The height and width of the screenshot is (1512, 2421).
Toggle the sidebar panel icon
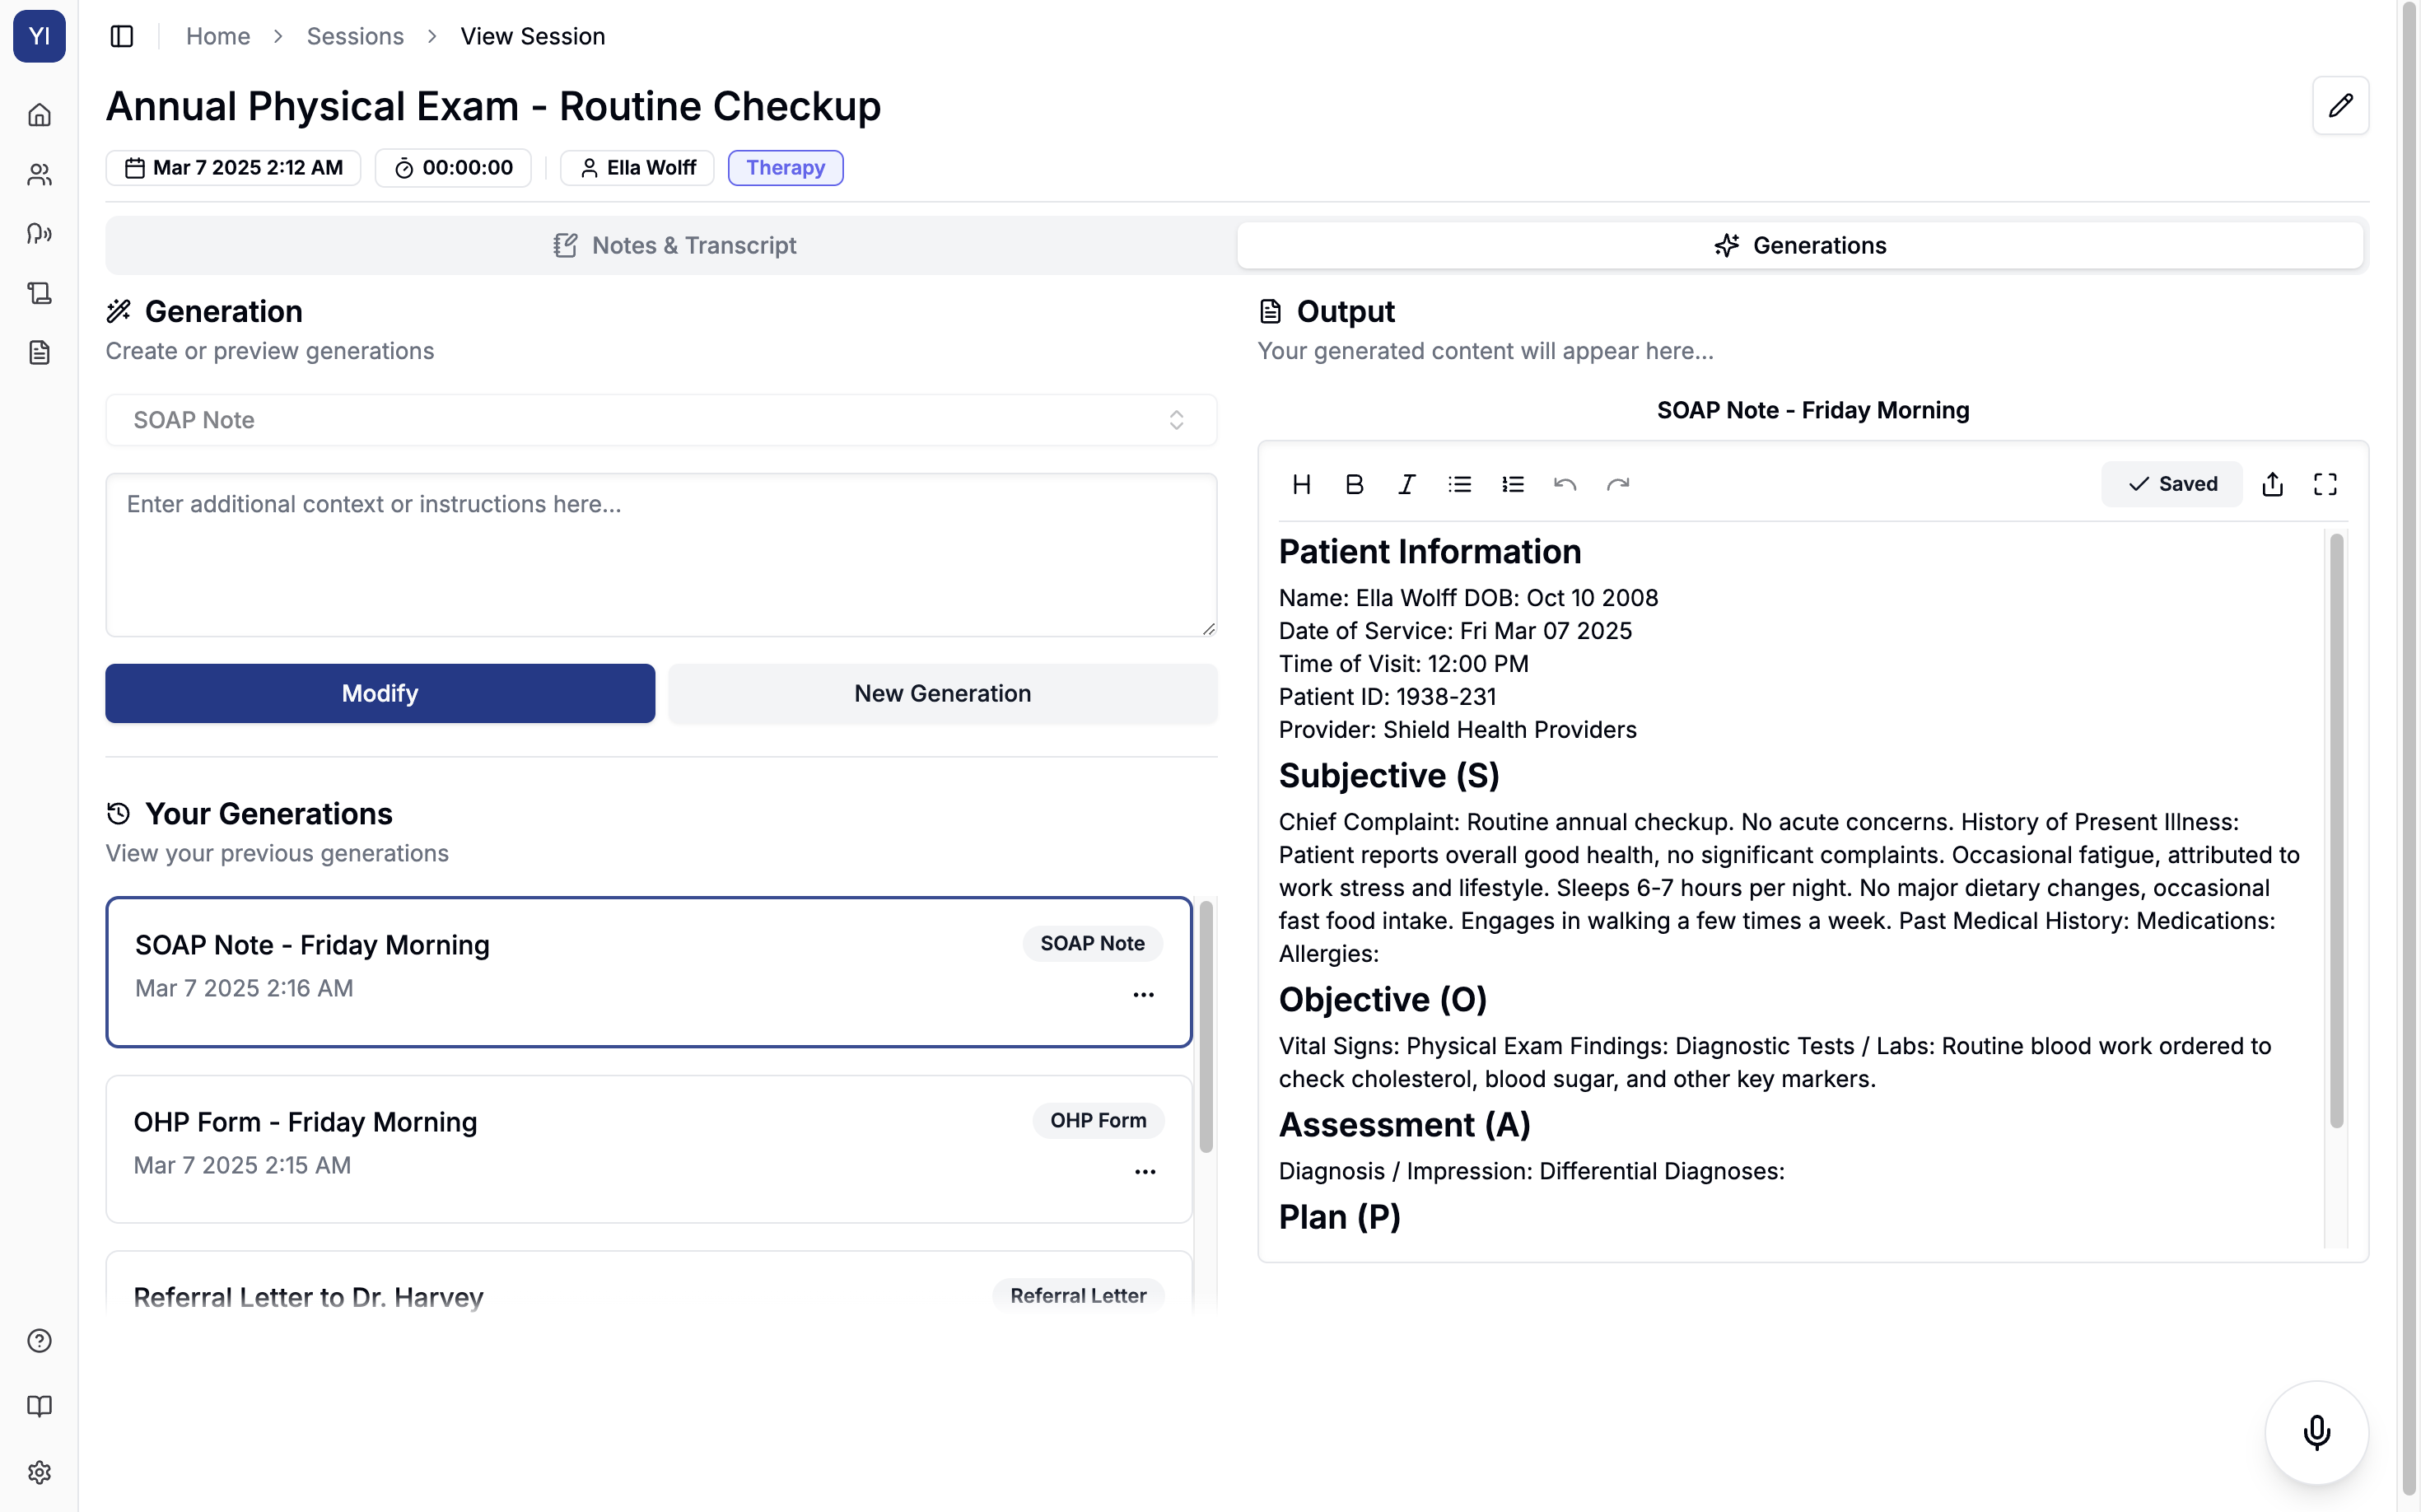tap(121, 36)
